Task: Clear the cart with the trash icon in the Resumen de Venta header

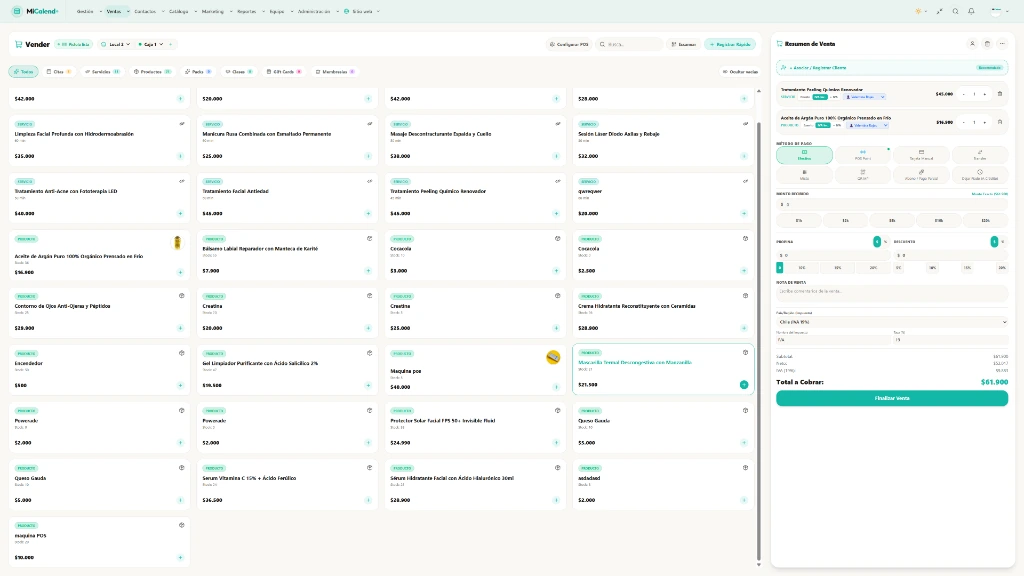Action: (x=987, y=44)
